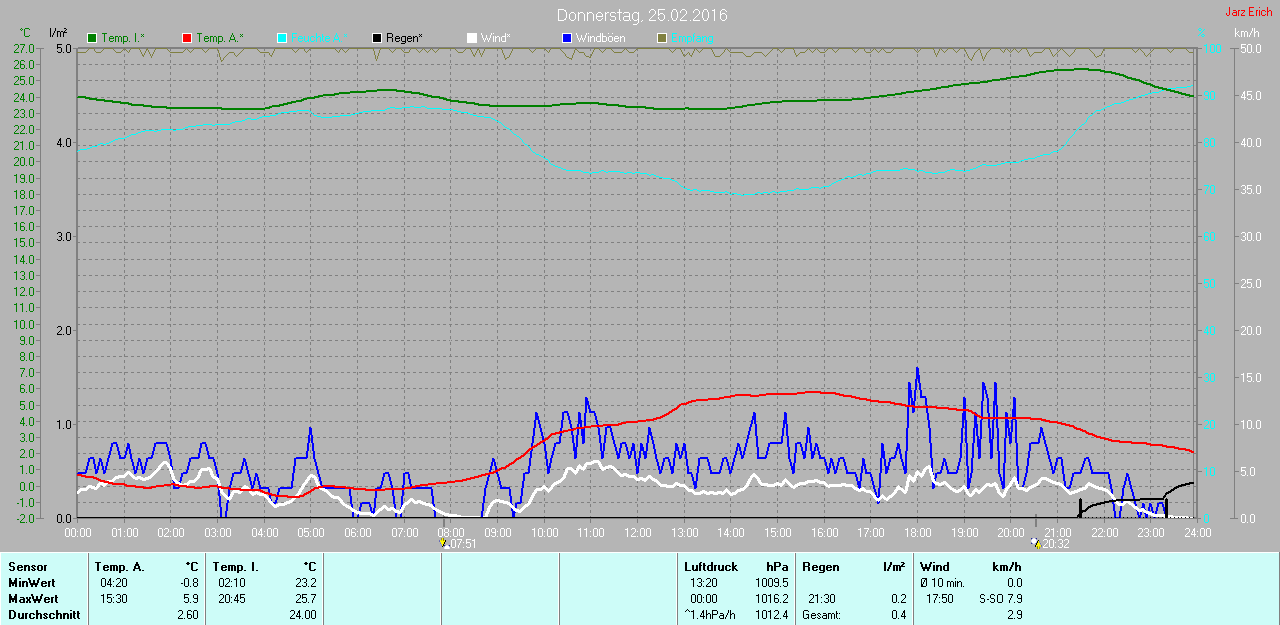Select the Luftdruck column header

(x=710, y=567)
